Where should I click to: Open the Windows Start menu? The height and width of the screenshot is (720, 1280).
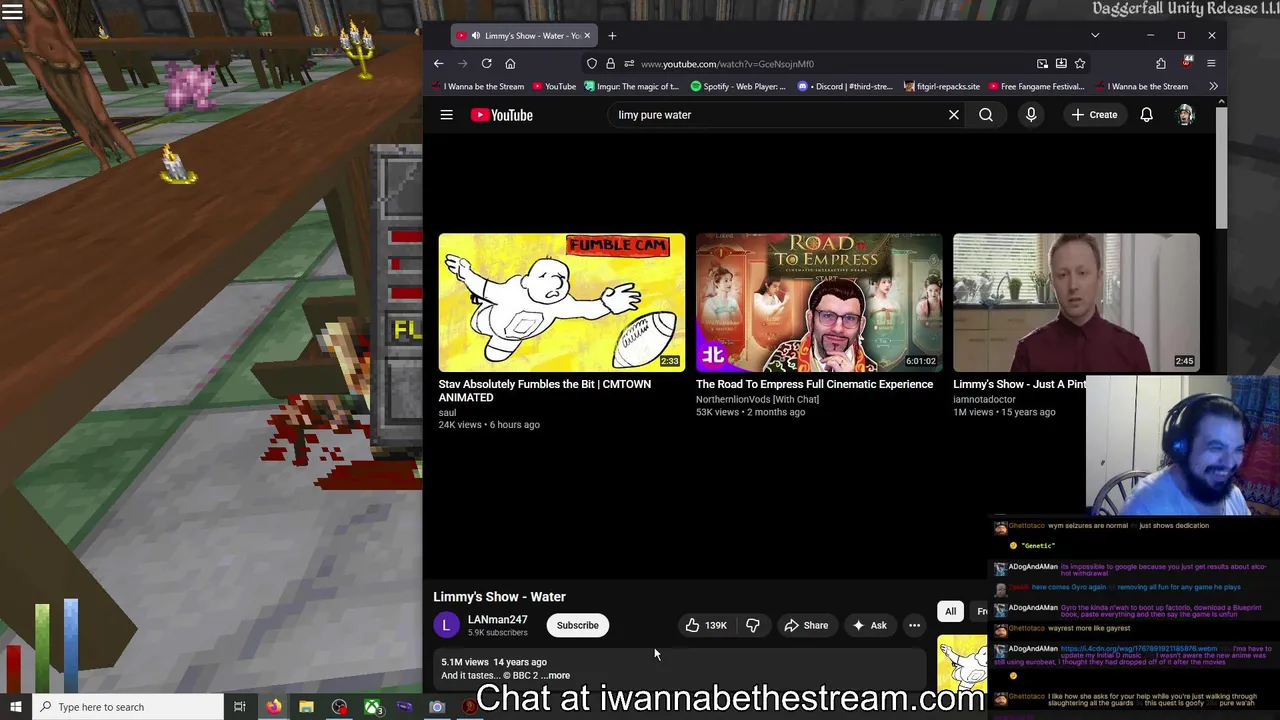(x=15, y=707)
